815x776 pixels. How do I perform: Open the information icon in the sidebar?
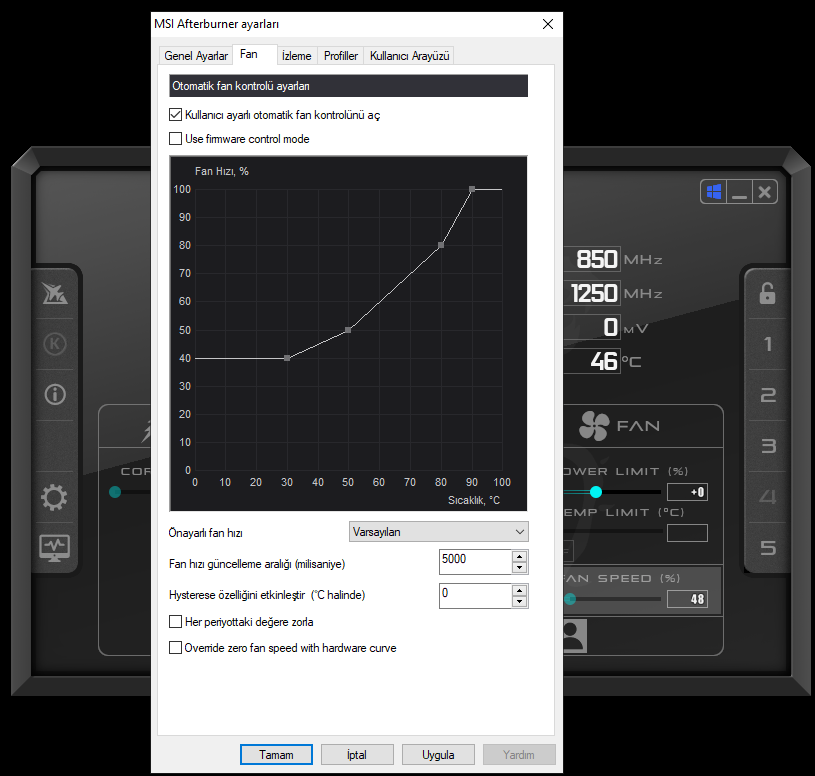[x=55, y=394]
